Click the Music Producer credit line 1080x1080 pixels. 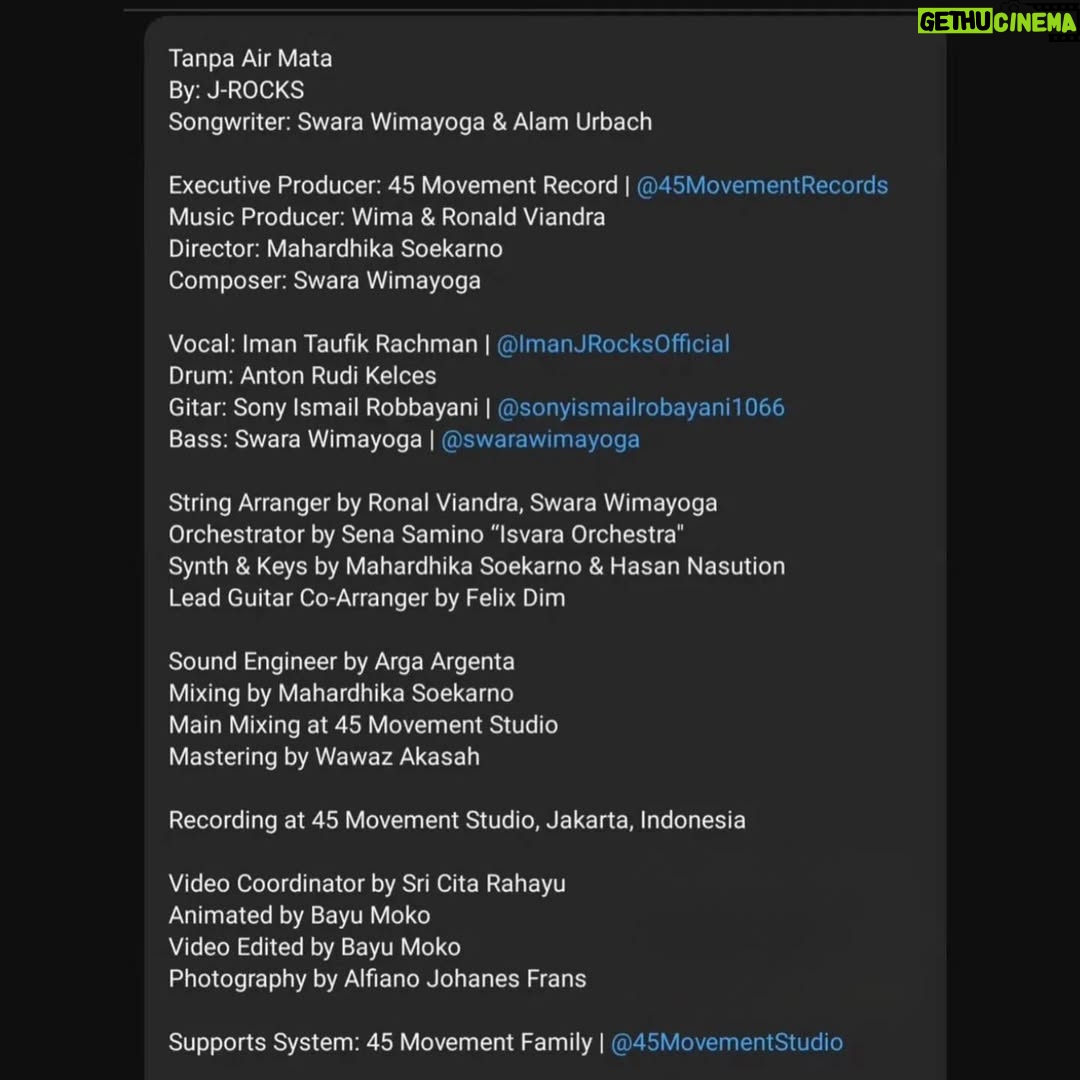tap(387, 217)
